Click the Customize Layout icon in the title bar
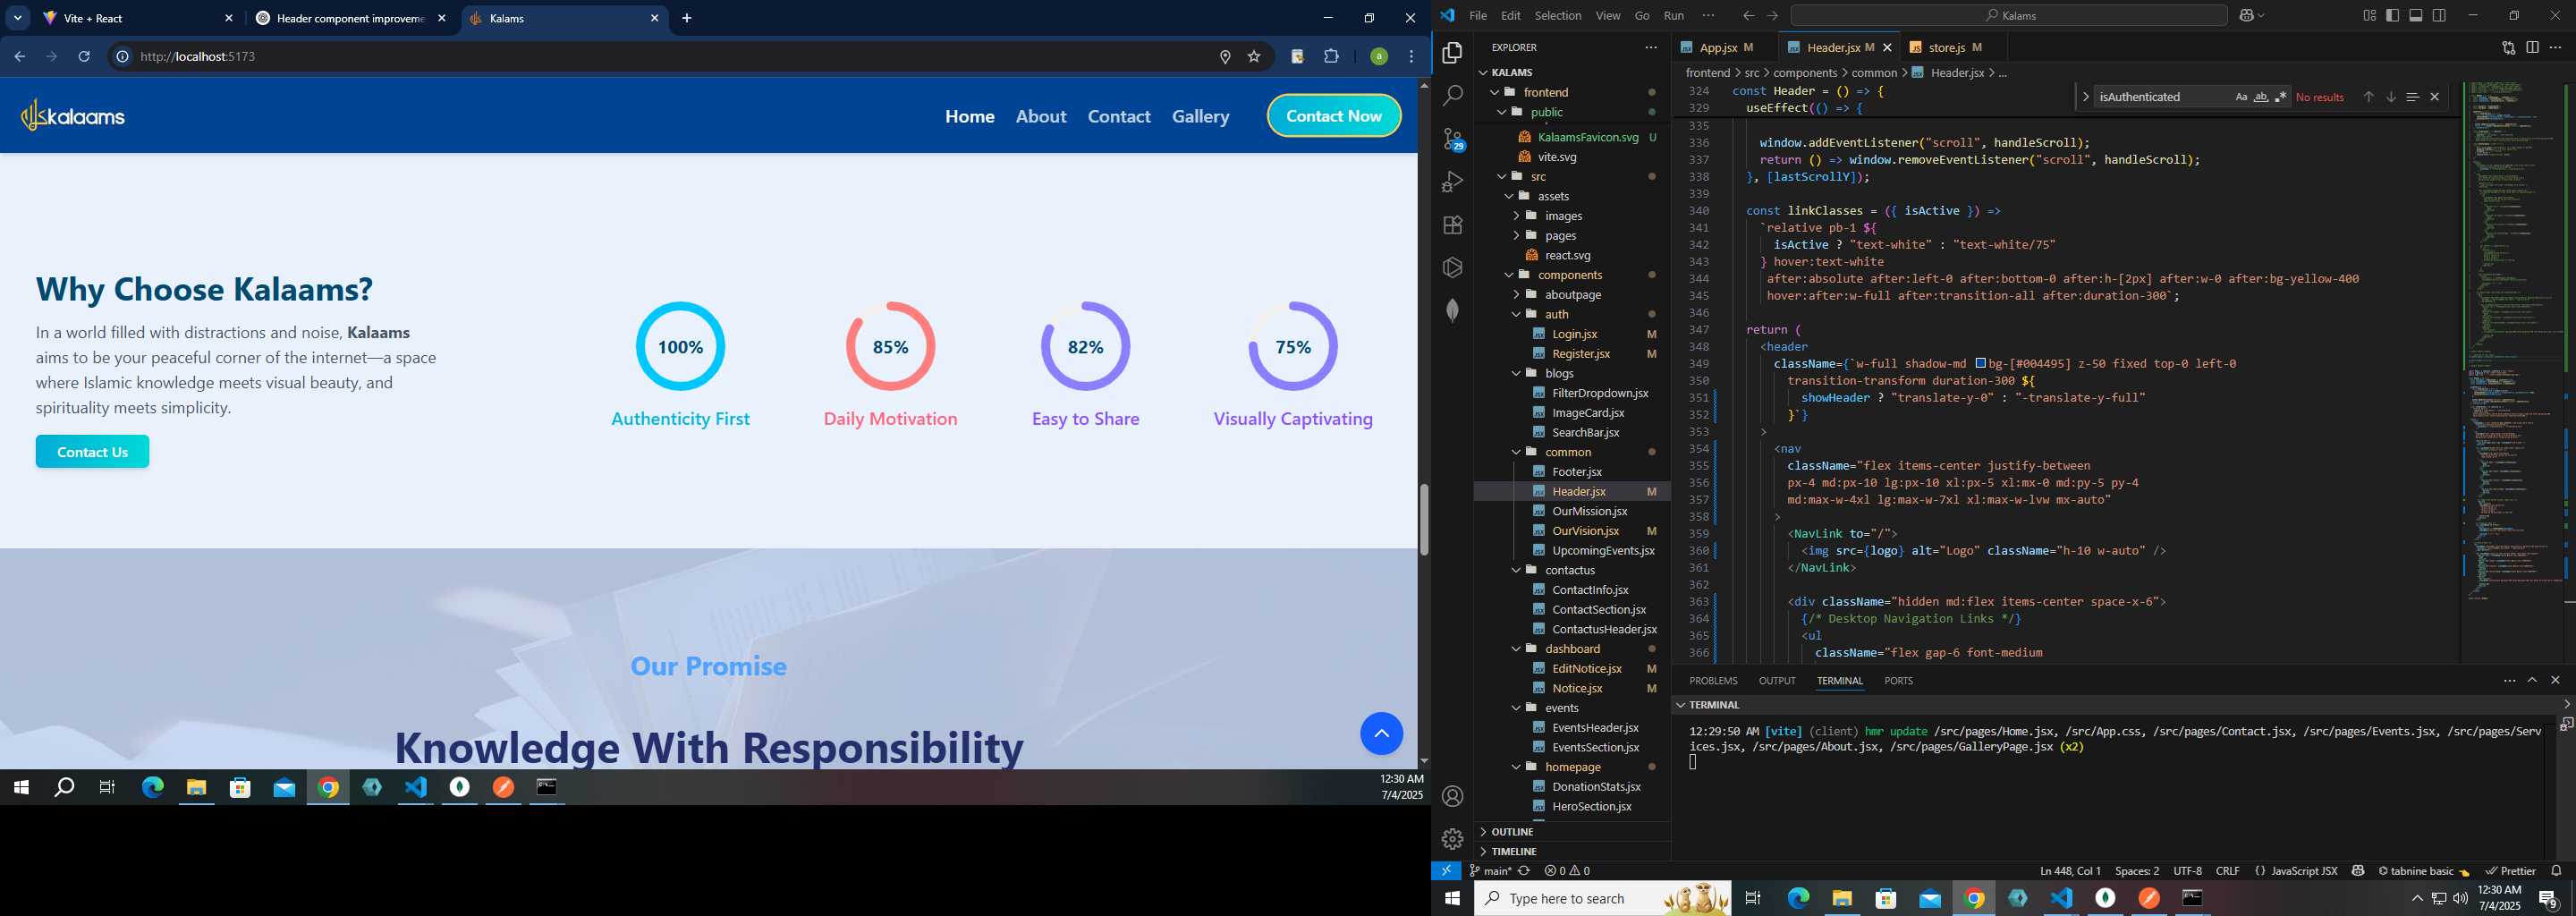 [x=2369, y=15]
